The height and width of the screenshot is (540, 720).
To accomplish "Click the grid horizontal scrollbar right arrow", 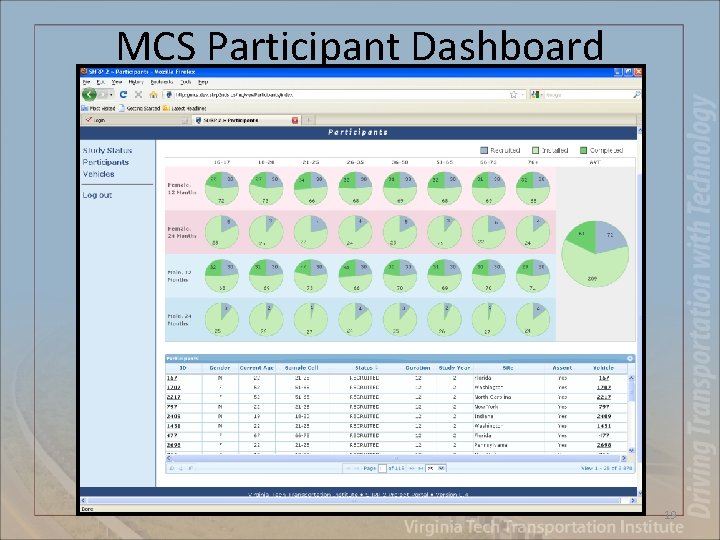I will 624,458.
